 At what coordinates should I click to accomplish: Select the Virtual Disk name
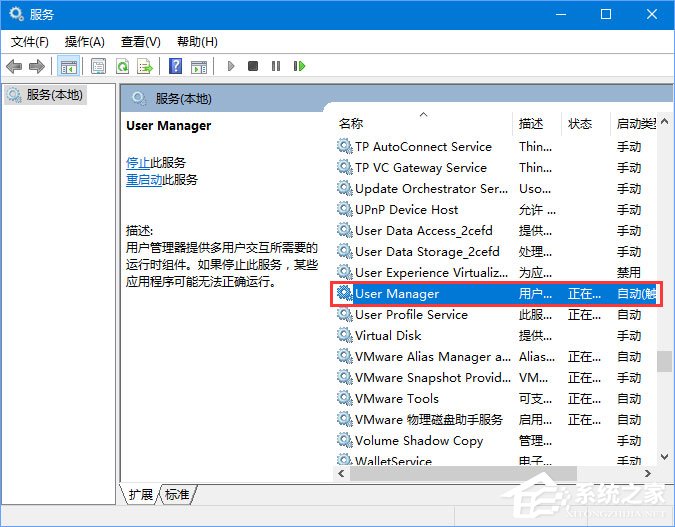tap(388, 335)
